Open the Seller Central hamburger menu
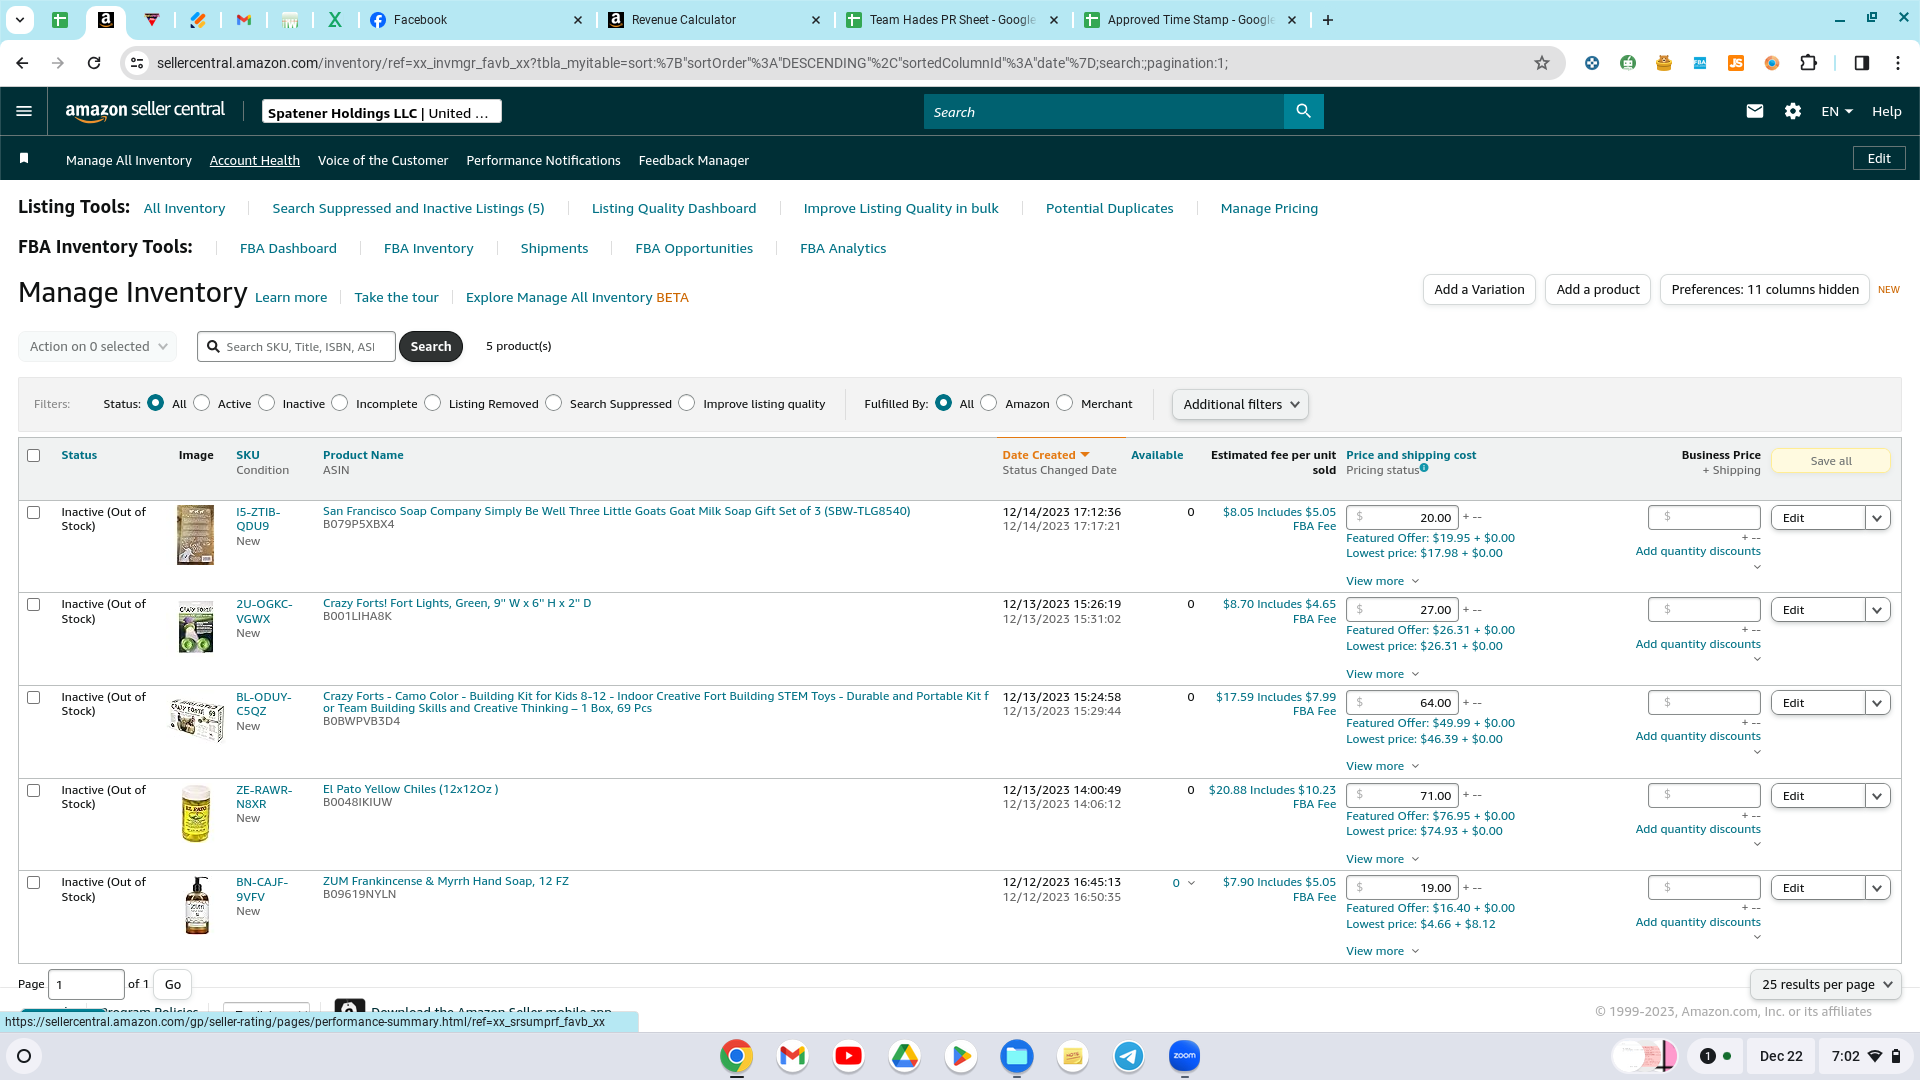1920x1080 pixels. pyautogui.click(x=24, y=112)
